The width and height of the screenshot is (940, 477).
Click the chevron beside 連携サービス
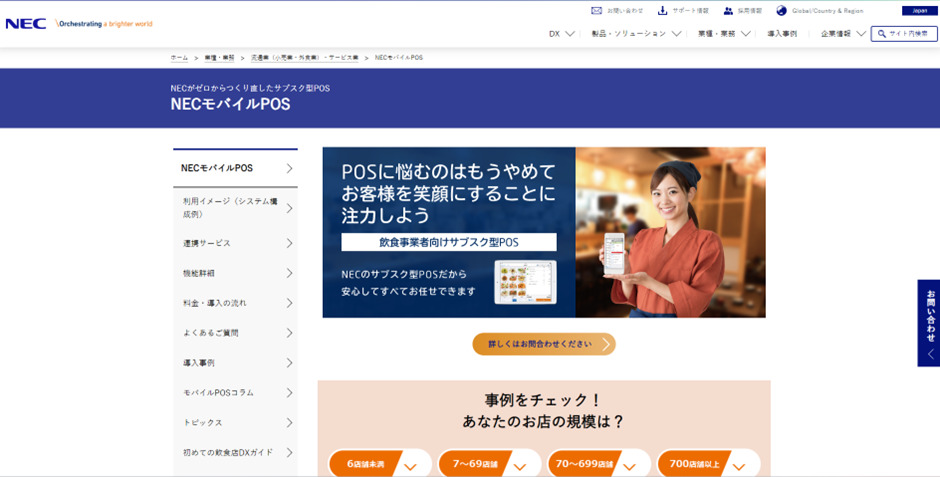pyautogui.click(x=290, y=243)
